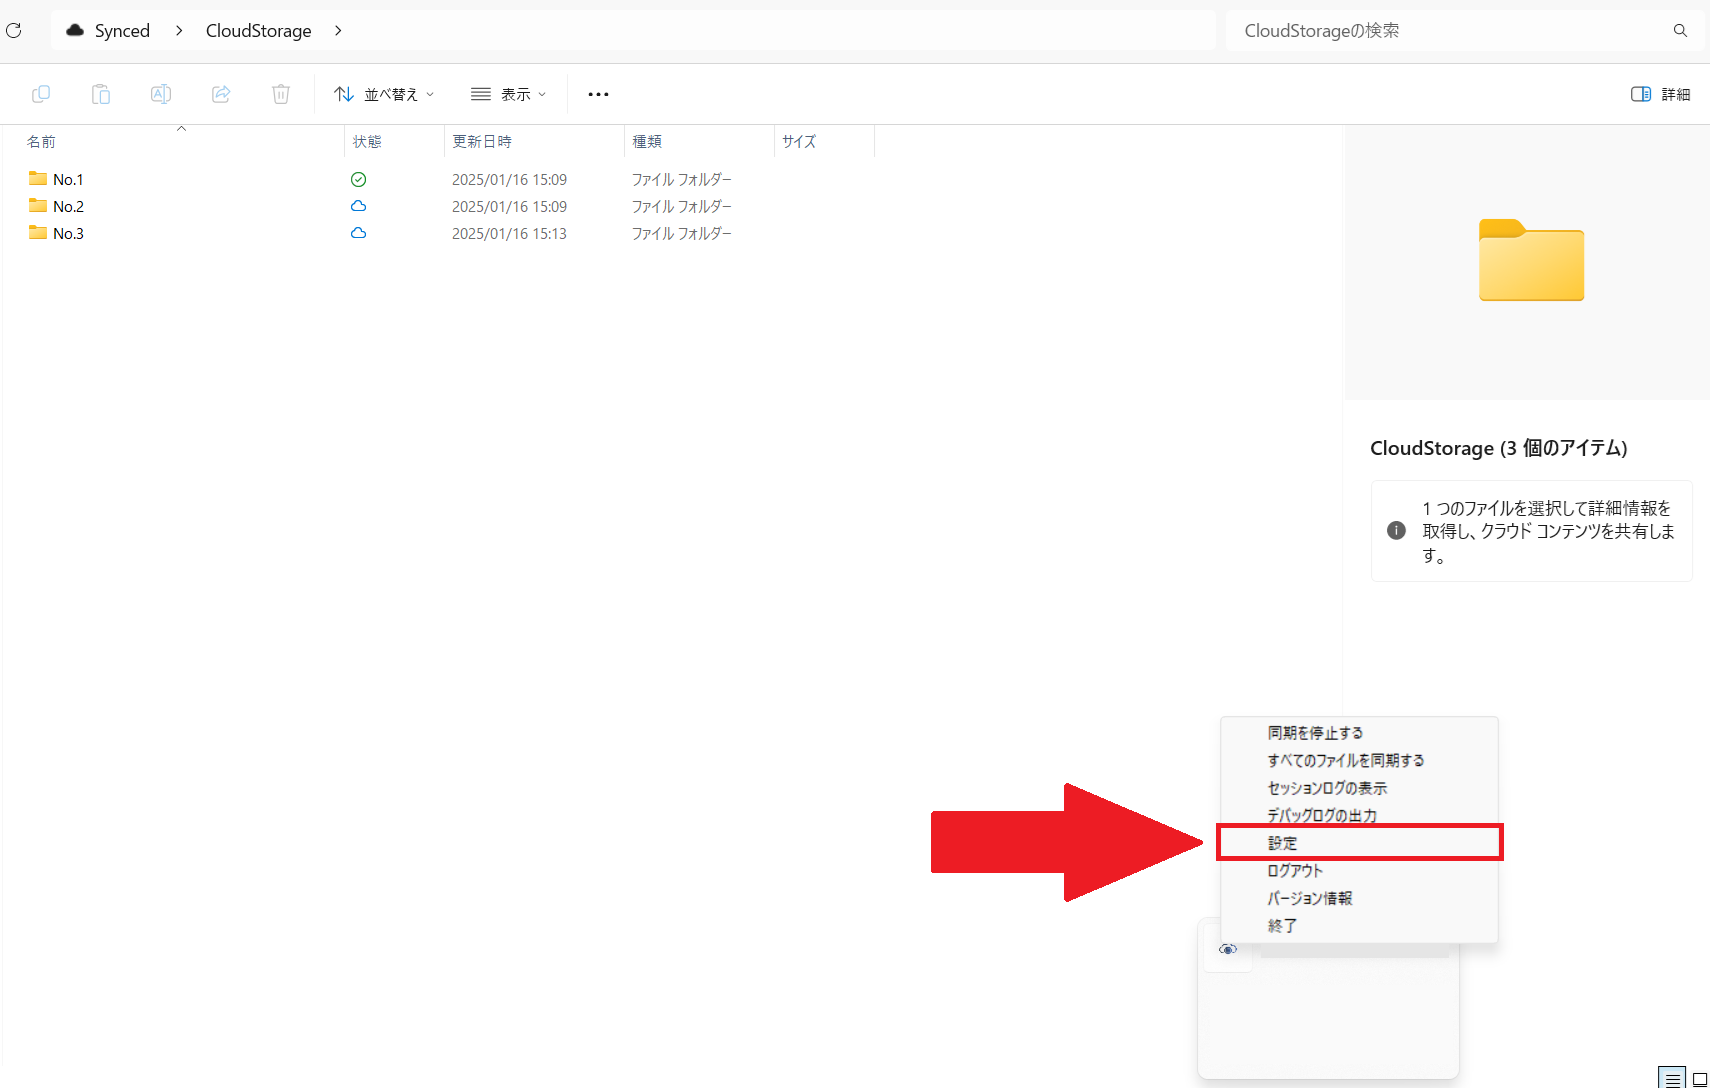Sort by the 名前 column header
1710x1088 pixels.
pos(41,142)
